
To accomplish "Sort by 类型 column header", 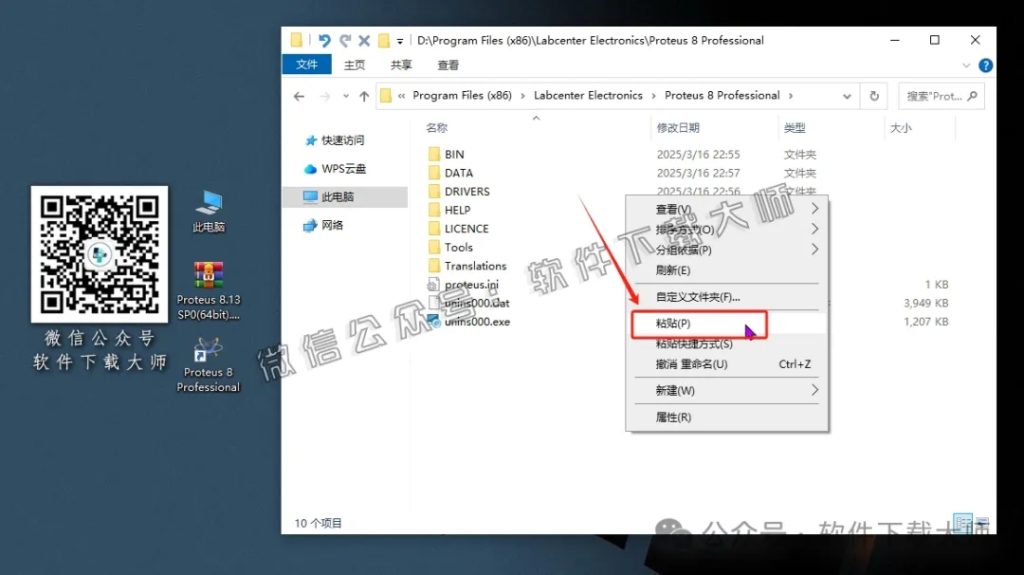I will (x=794, y=127).
